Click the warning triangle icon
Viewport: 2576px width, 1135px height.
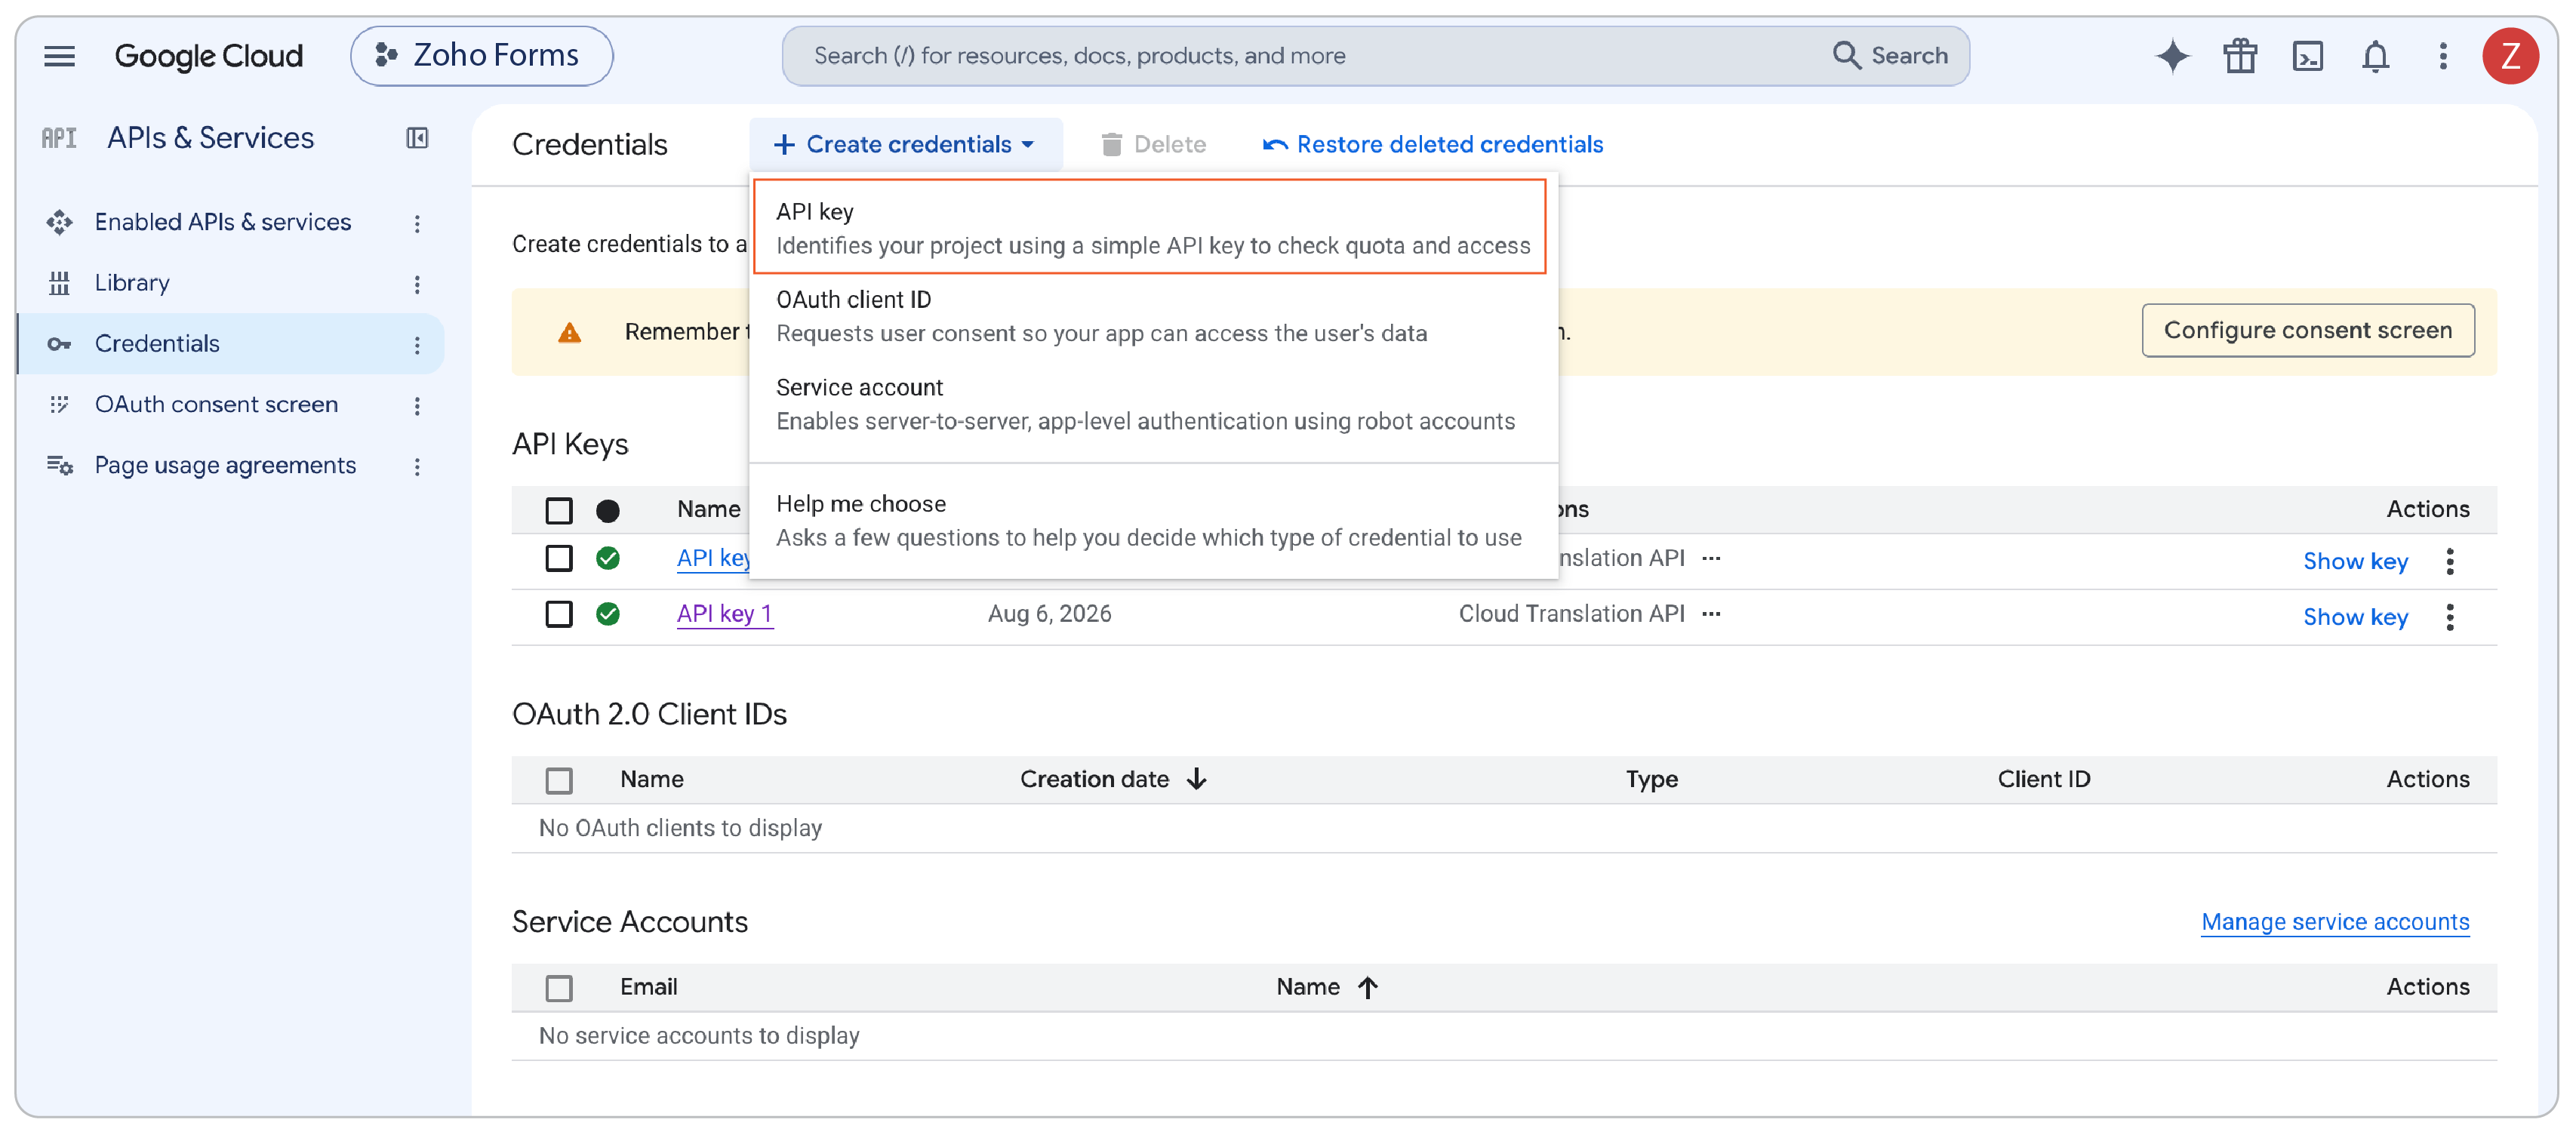pos(569,333)
